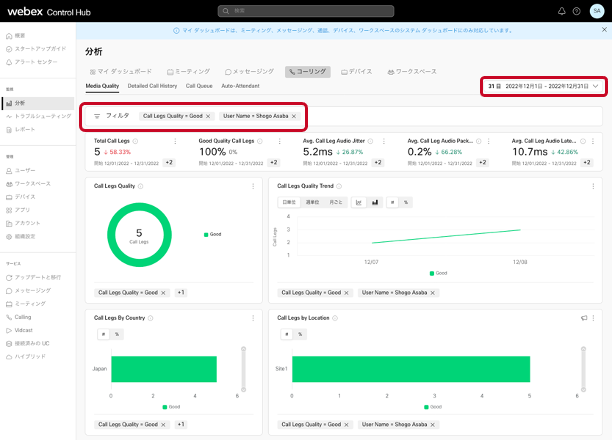Set Call Legs by Location to % mode
The image size is (612, 440).
tap(300, 334)
